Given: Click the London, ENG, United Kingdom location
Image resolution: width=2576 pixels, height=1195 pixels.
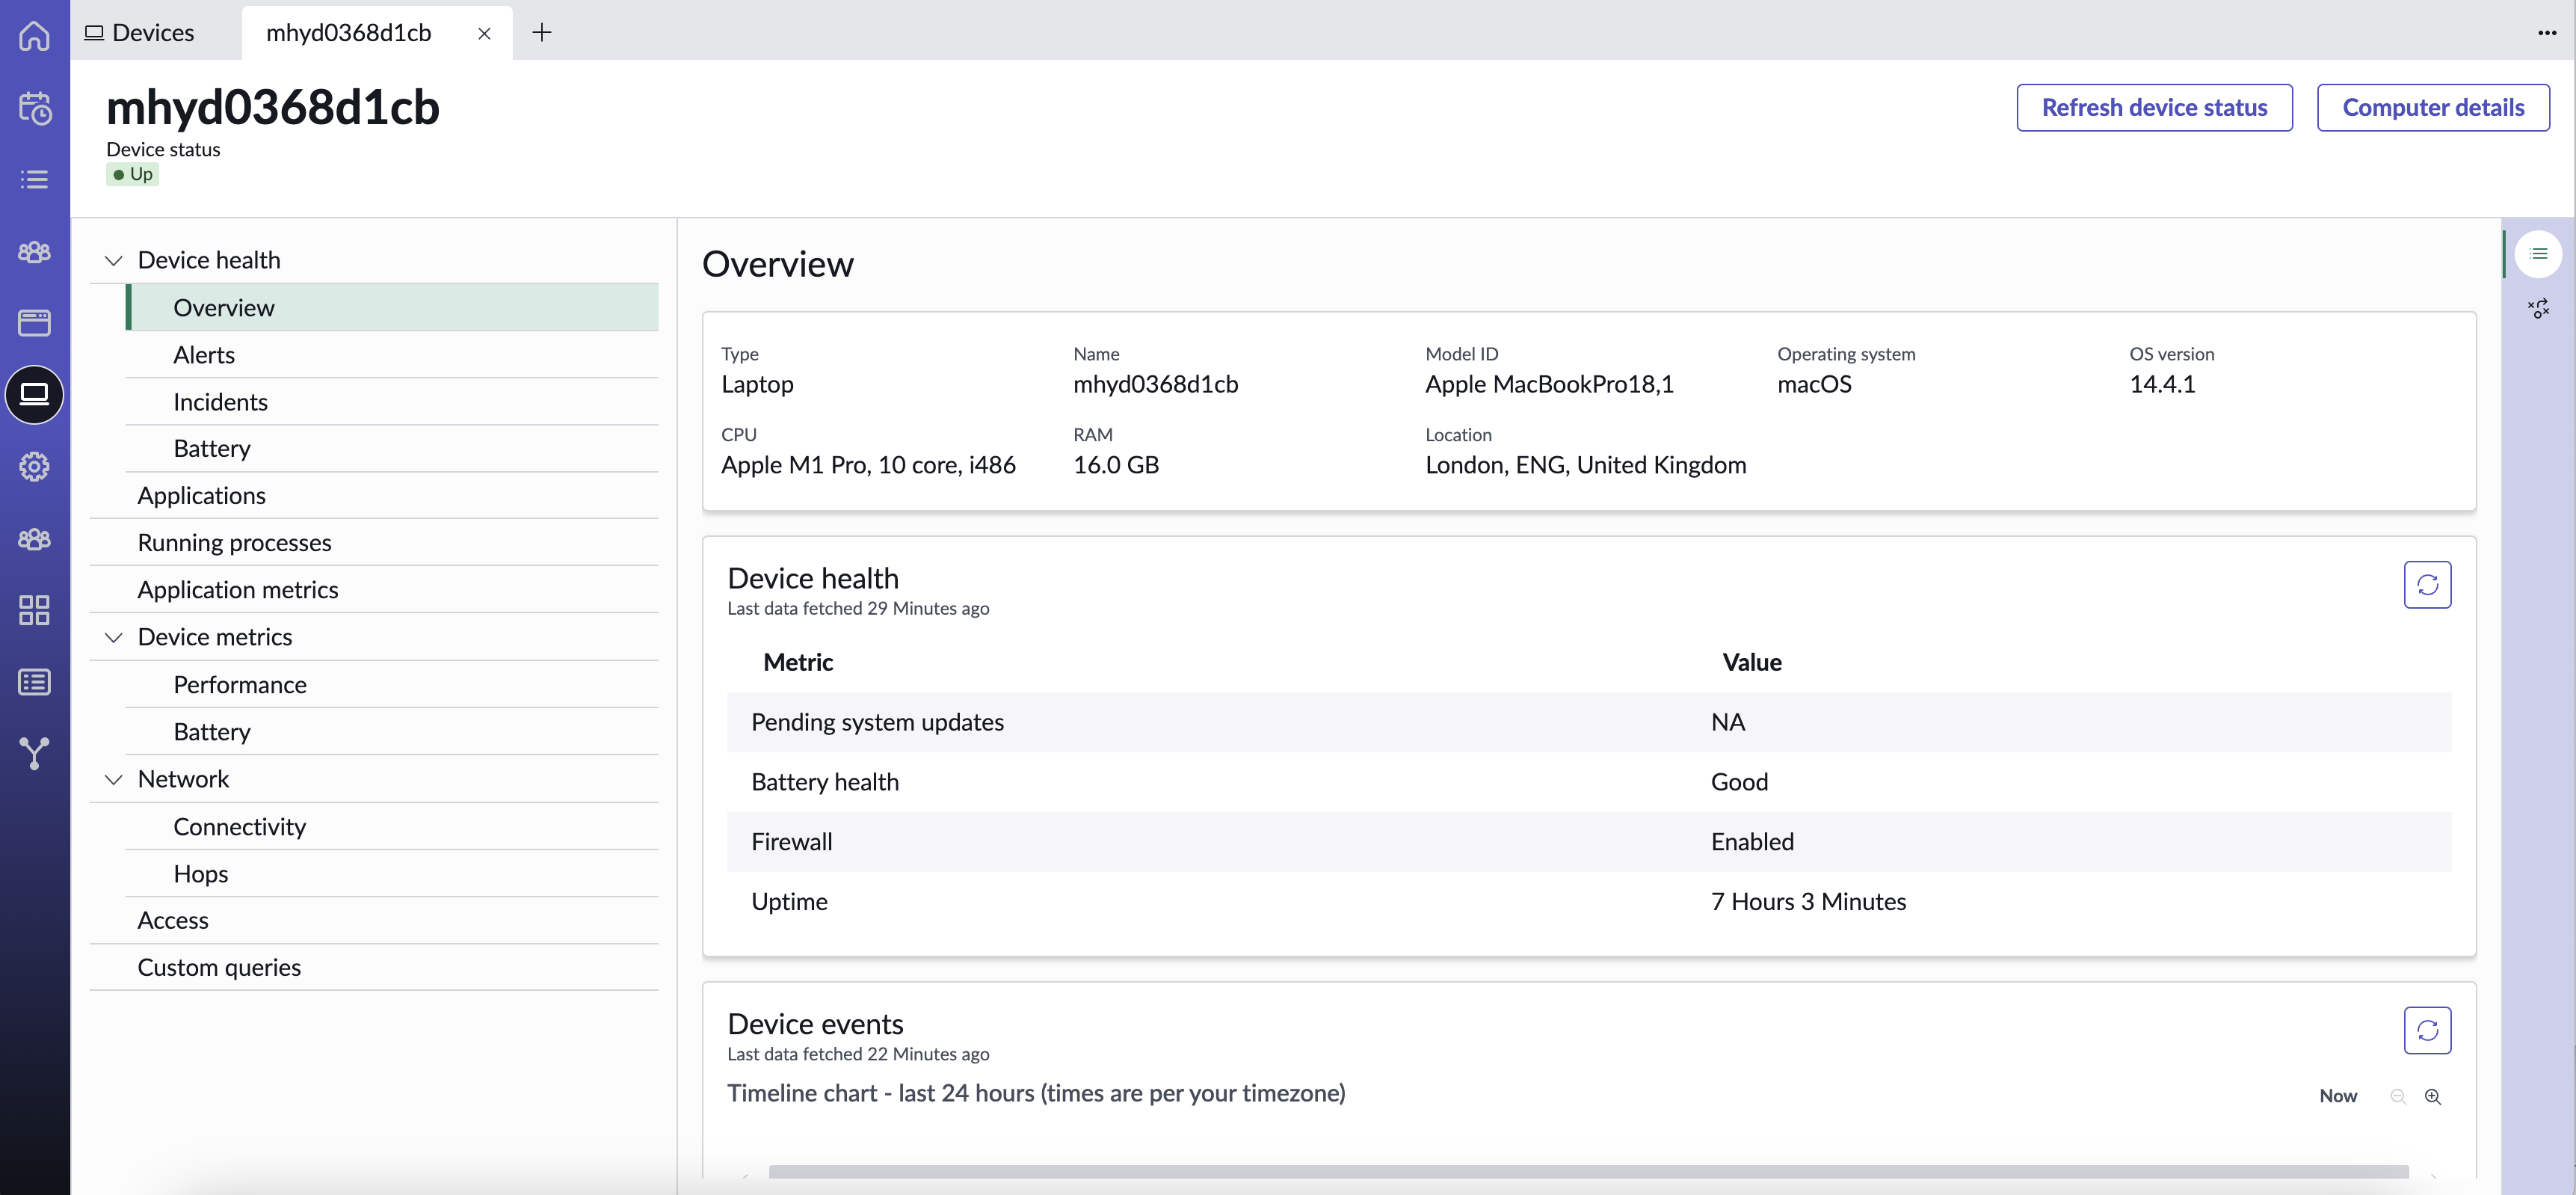Looking at the screenshot, I should click(1585, 465).
